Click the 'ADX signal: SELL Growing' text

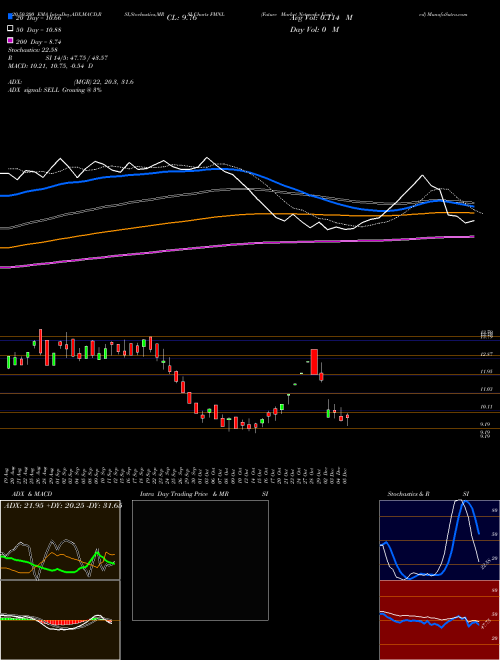[x=55, y=90]
